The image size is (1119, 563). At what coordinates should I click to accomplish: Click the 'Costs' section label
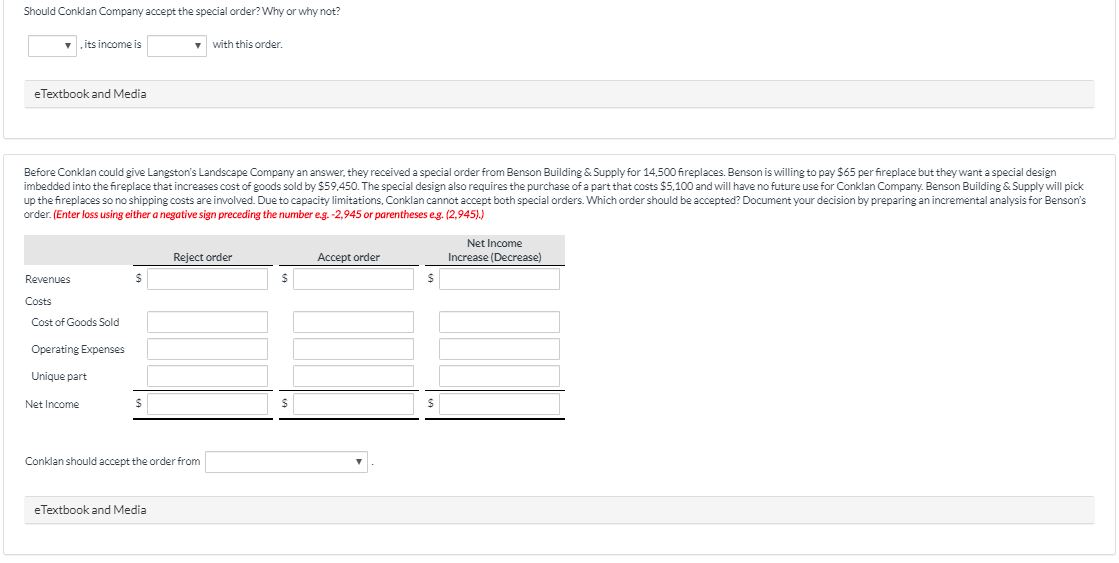(38, 301)
